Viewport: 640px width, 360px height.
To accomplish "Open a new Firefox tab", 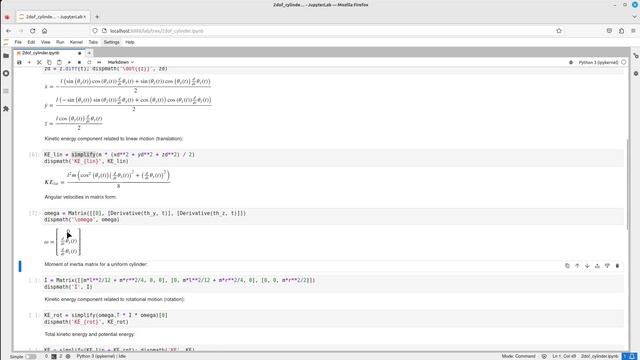I will tap(97, 17).
